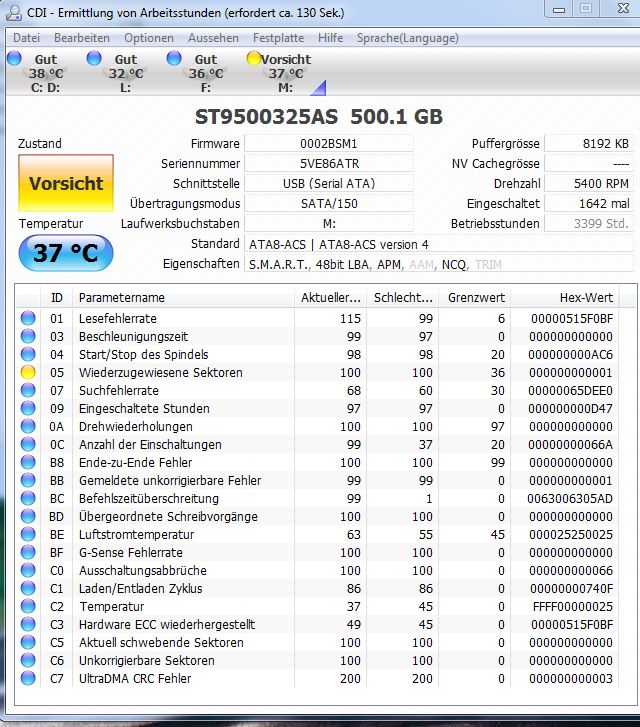The height and width of the screenshot is (727, 640).
Task: Select the Wiederzugewiesene Sektoren parameter name
Action: coord(160,372)
